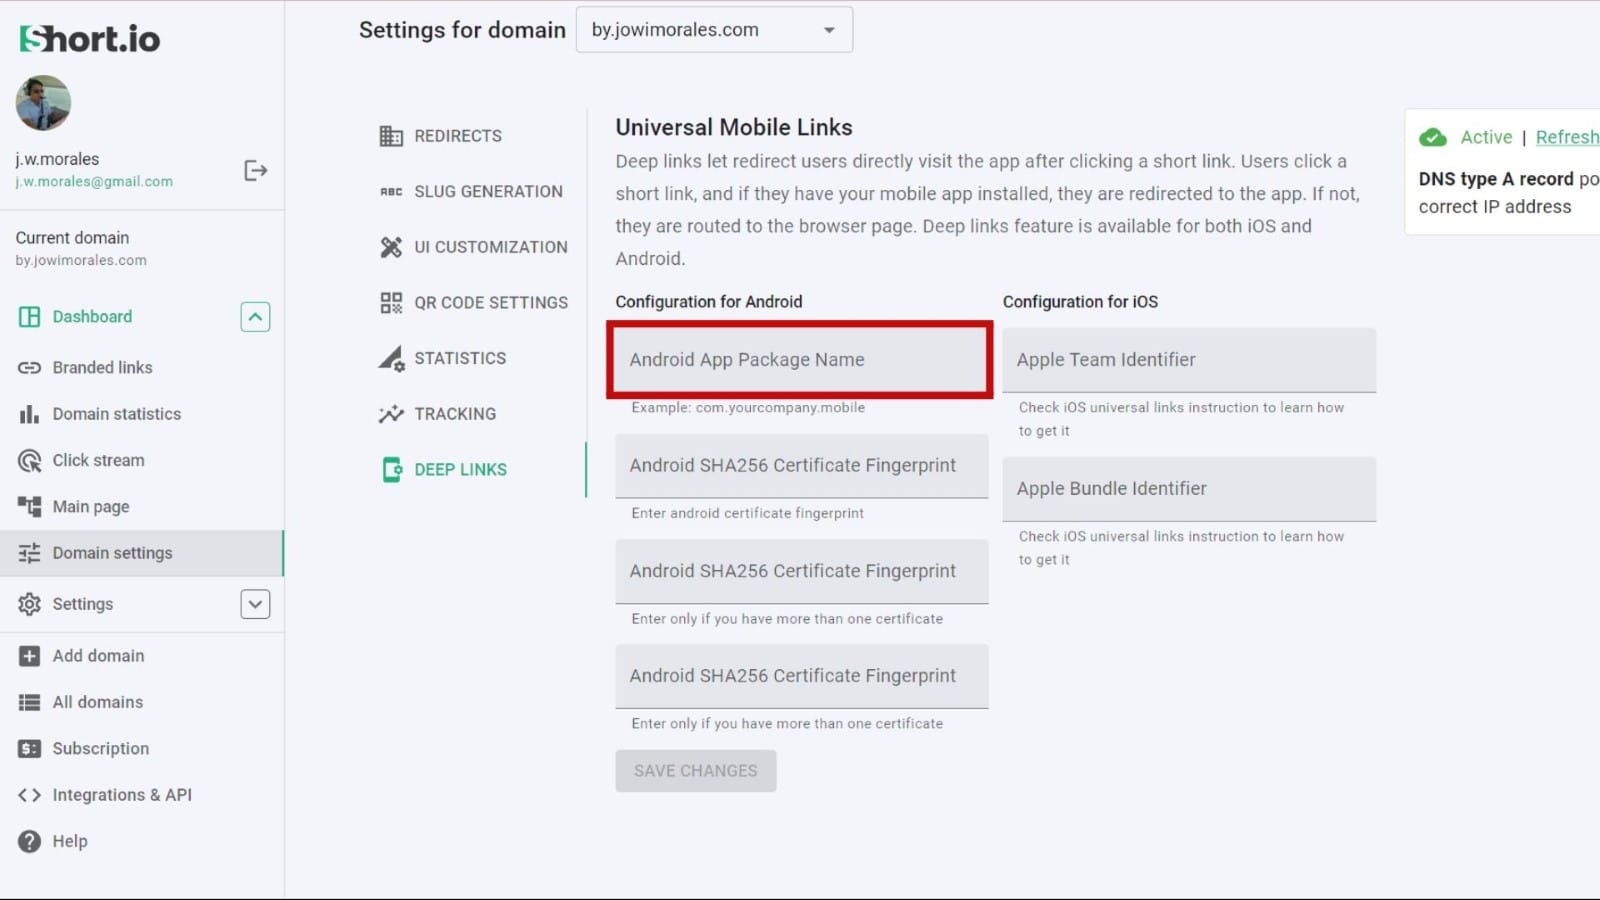Click the Configuration for iOS label
This screenshot has height=900, width=1600.
tap(1080, 302)
